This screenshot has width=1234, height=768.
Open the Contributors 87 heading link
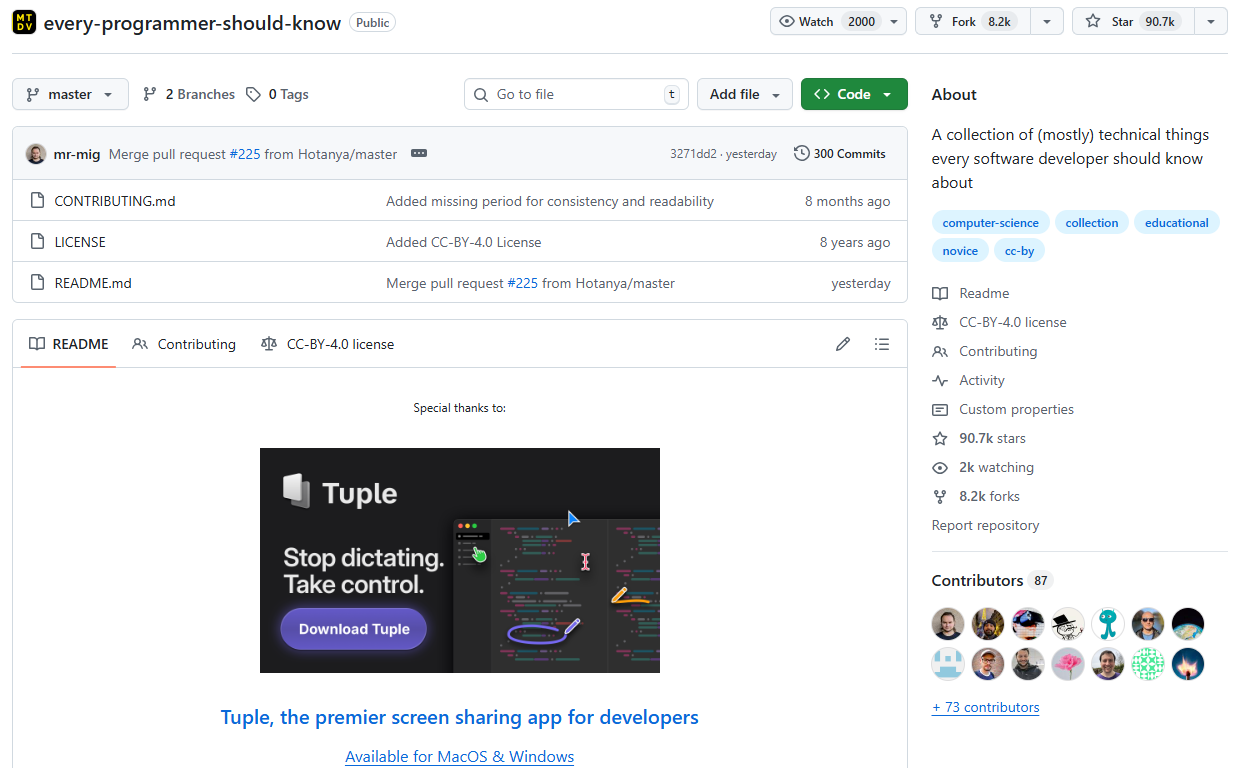click(992, 580)
